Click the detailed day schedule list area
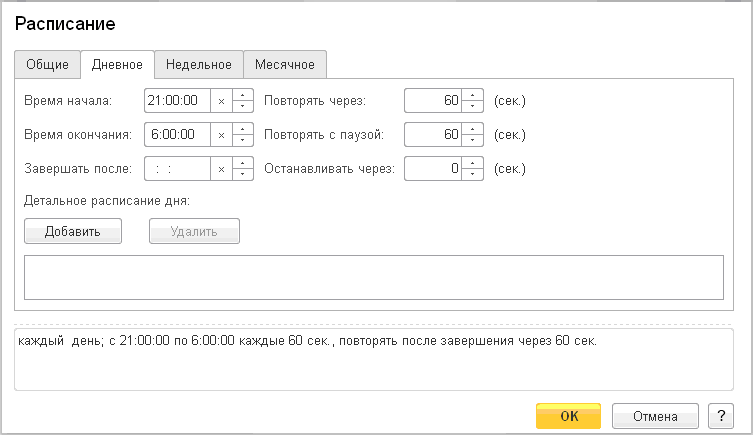The height and width of the screenshot is (435, 753). click(x=373, y=277)
